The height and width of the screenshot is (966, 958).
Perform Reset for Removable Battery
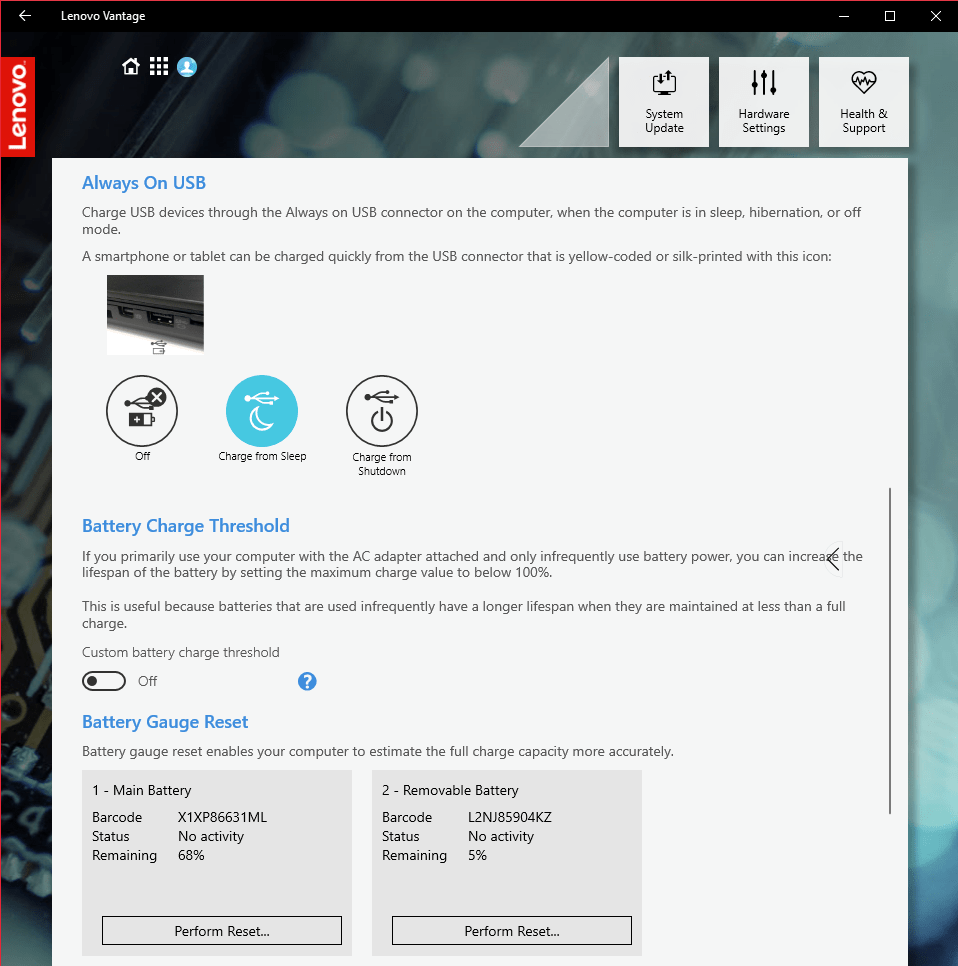512,931
